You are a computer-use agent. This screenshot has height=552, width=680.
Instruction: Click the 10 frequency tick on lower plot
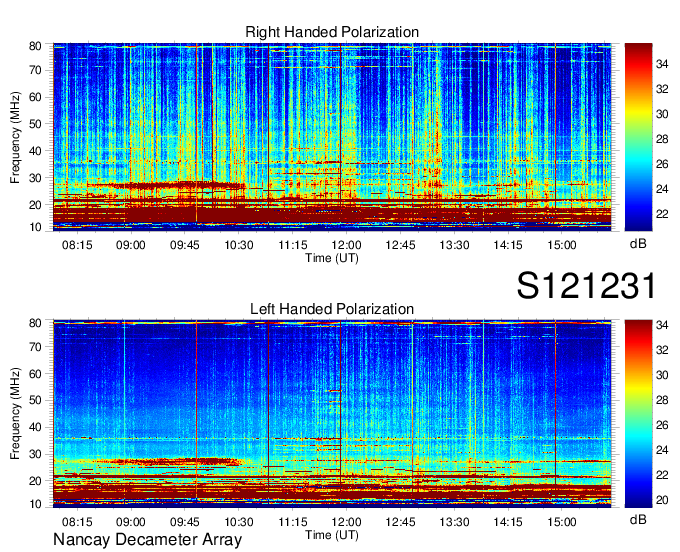(x=36, y=504)
